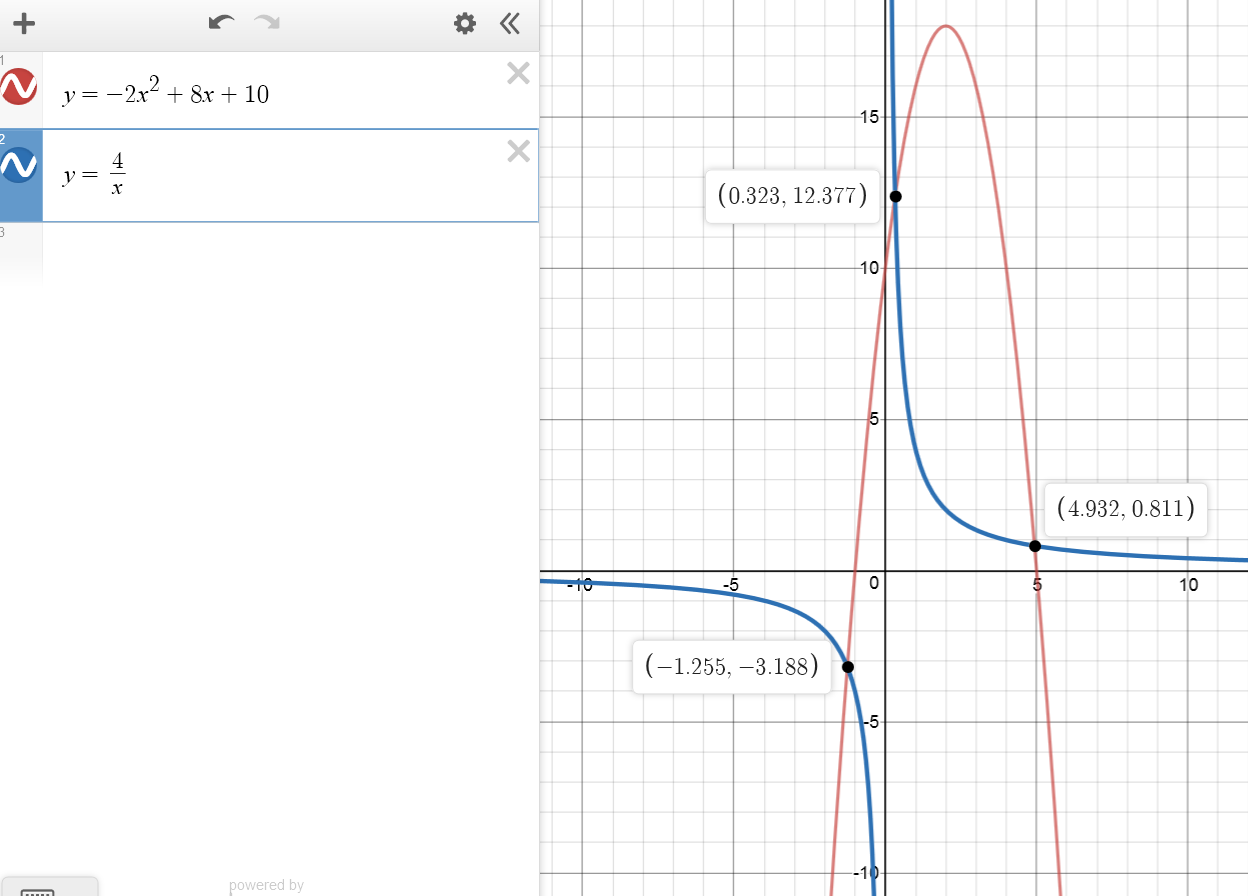Click the intersection point at (-1.255, -3.188)
Screen dimensions: 1248x896
[x=848, y=667]
